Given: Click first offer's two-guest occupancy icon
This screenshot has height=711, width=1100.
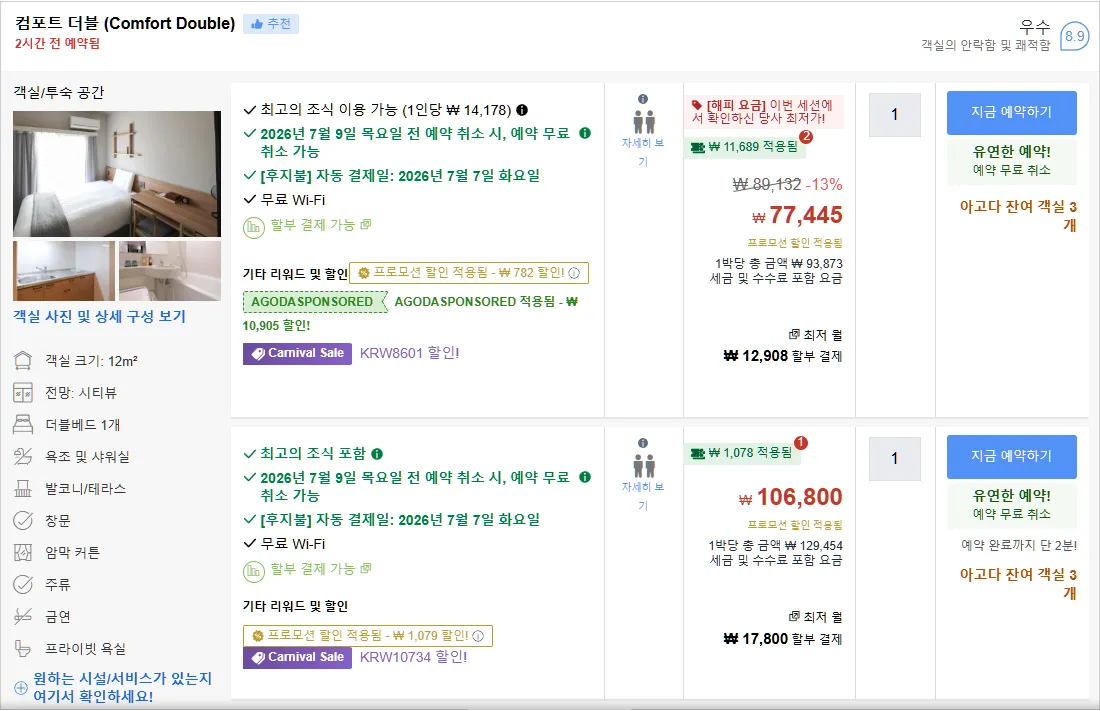Looking at the screenshot, I should [x=643, y=121].
